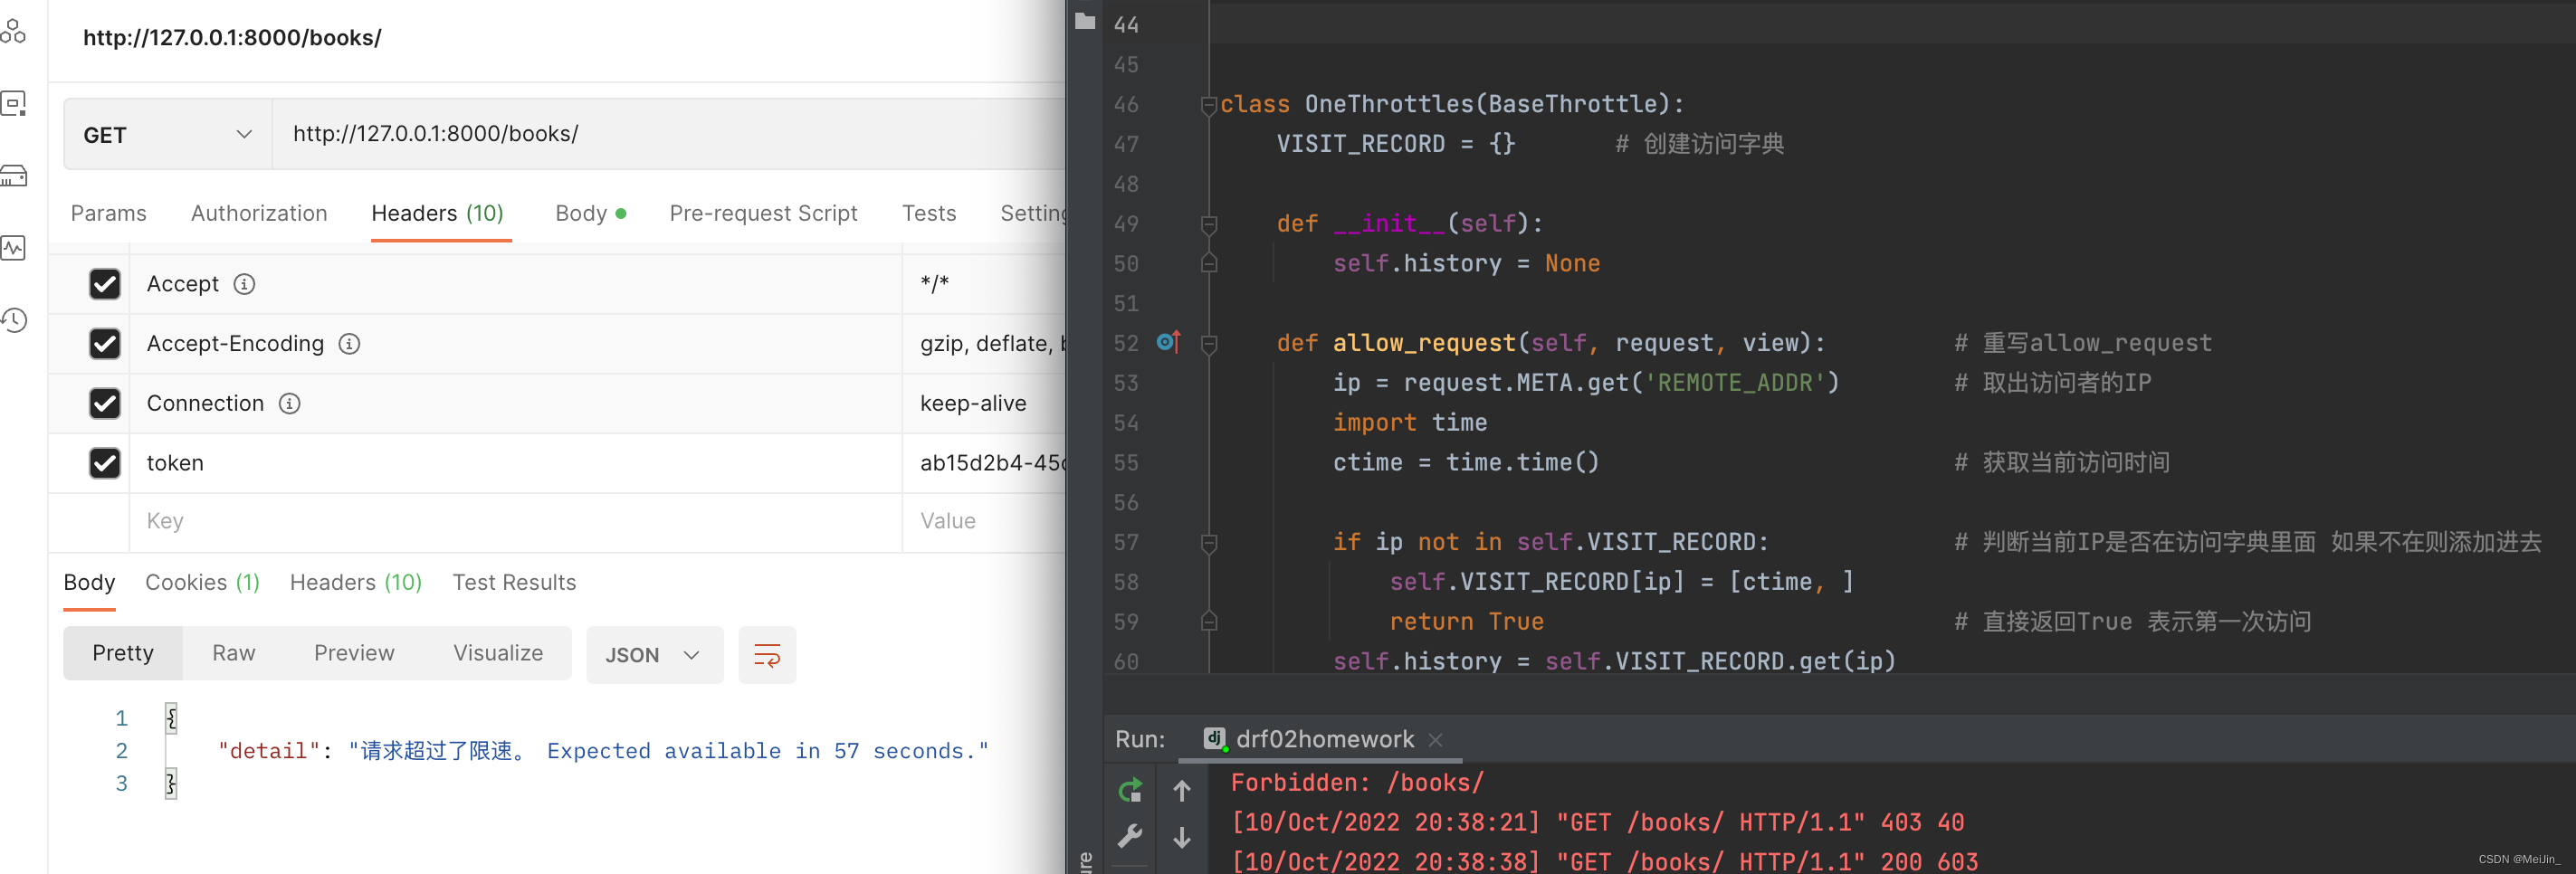Viewport: 2576px width, 874px height.
Task: Open the response Cookies (1) tab
Action: tap(202, 582)
